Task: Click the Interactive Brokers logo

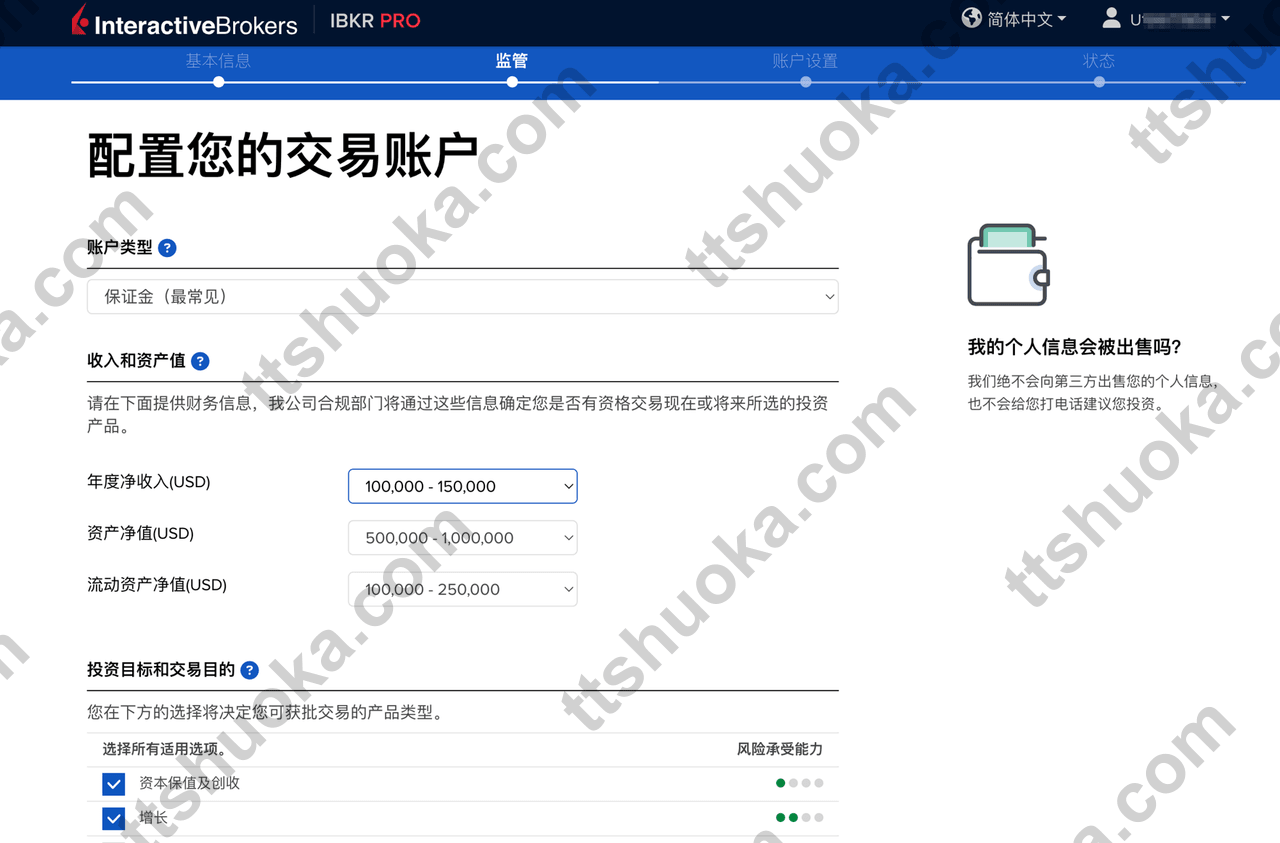Action: [x=185, y=21]
